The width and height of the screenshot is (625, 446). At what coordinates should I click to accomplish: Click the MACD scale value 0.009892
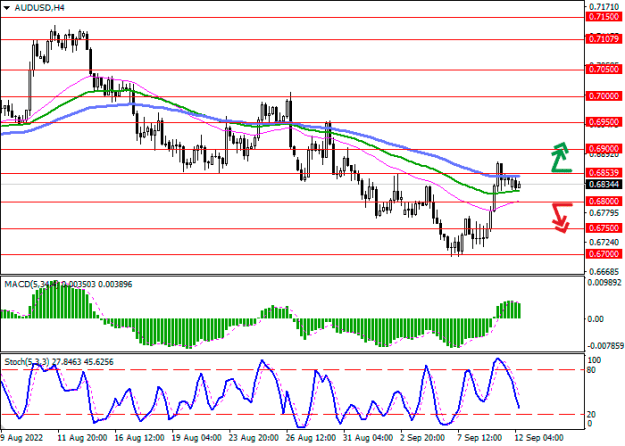tap(605, 283)
